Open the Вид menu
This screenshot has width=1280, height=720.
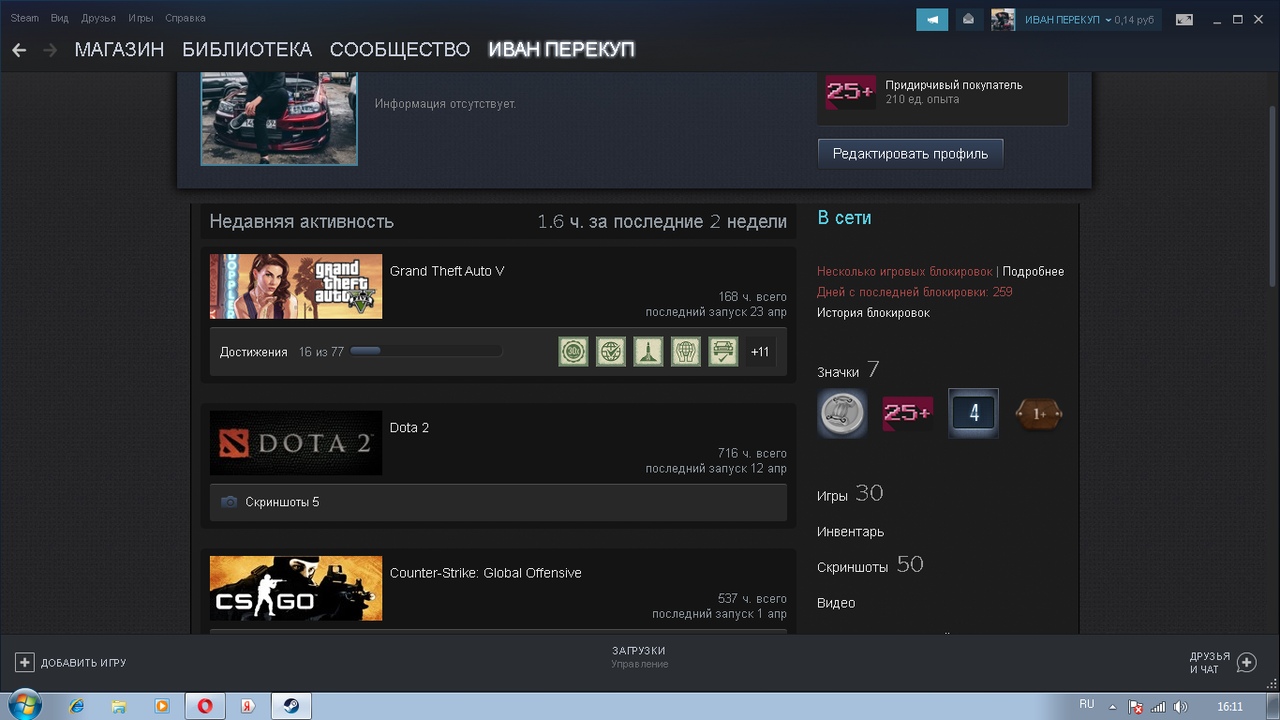60,18
